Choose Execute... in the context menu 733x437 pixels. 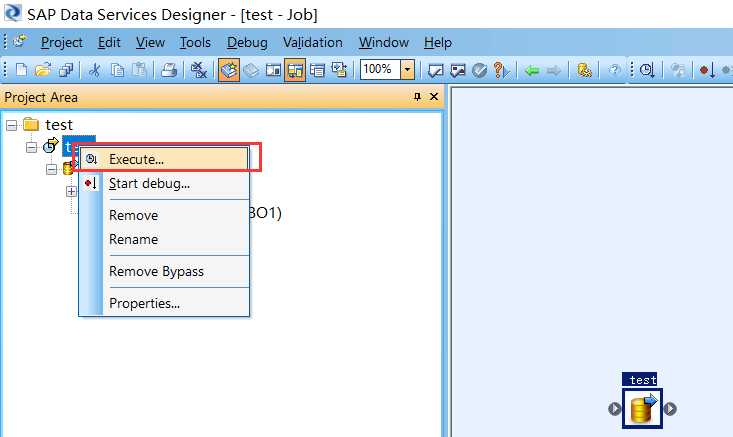click(164, 159)
